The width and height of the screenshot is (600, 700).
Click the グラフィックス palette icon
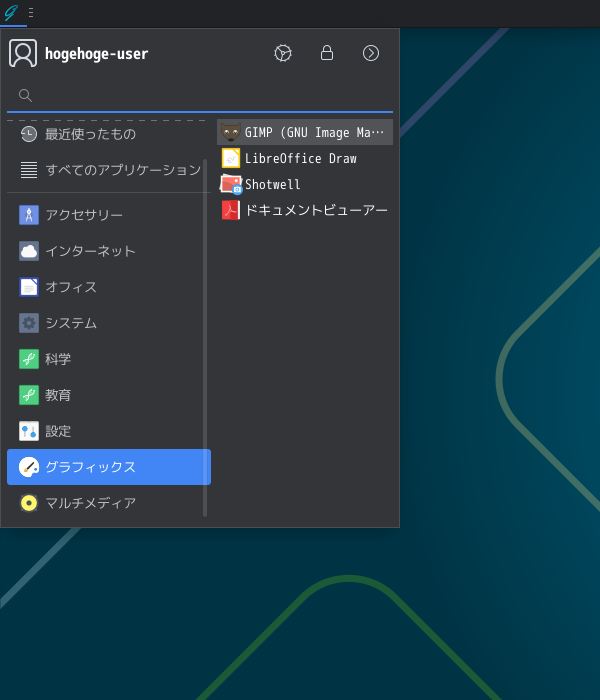point(29,467)
